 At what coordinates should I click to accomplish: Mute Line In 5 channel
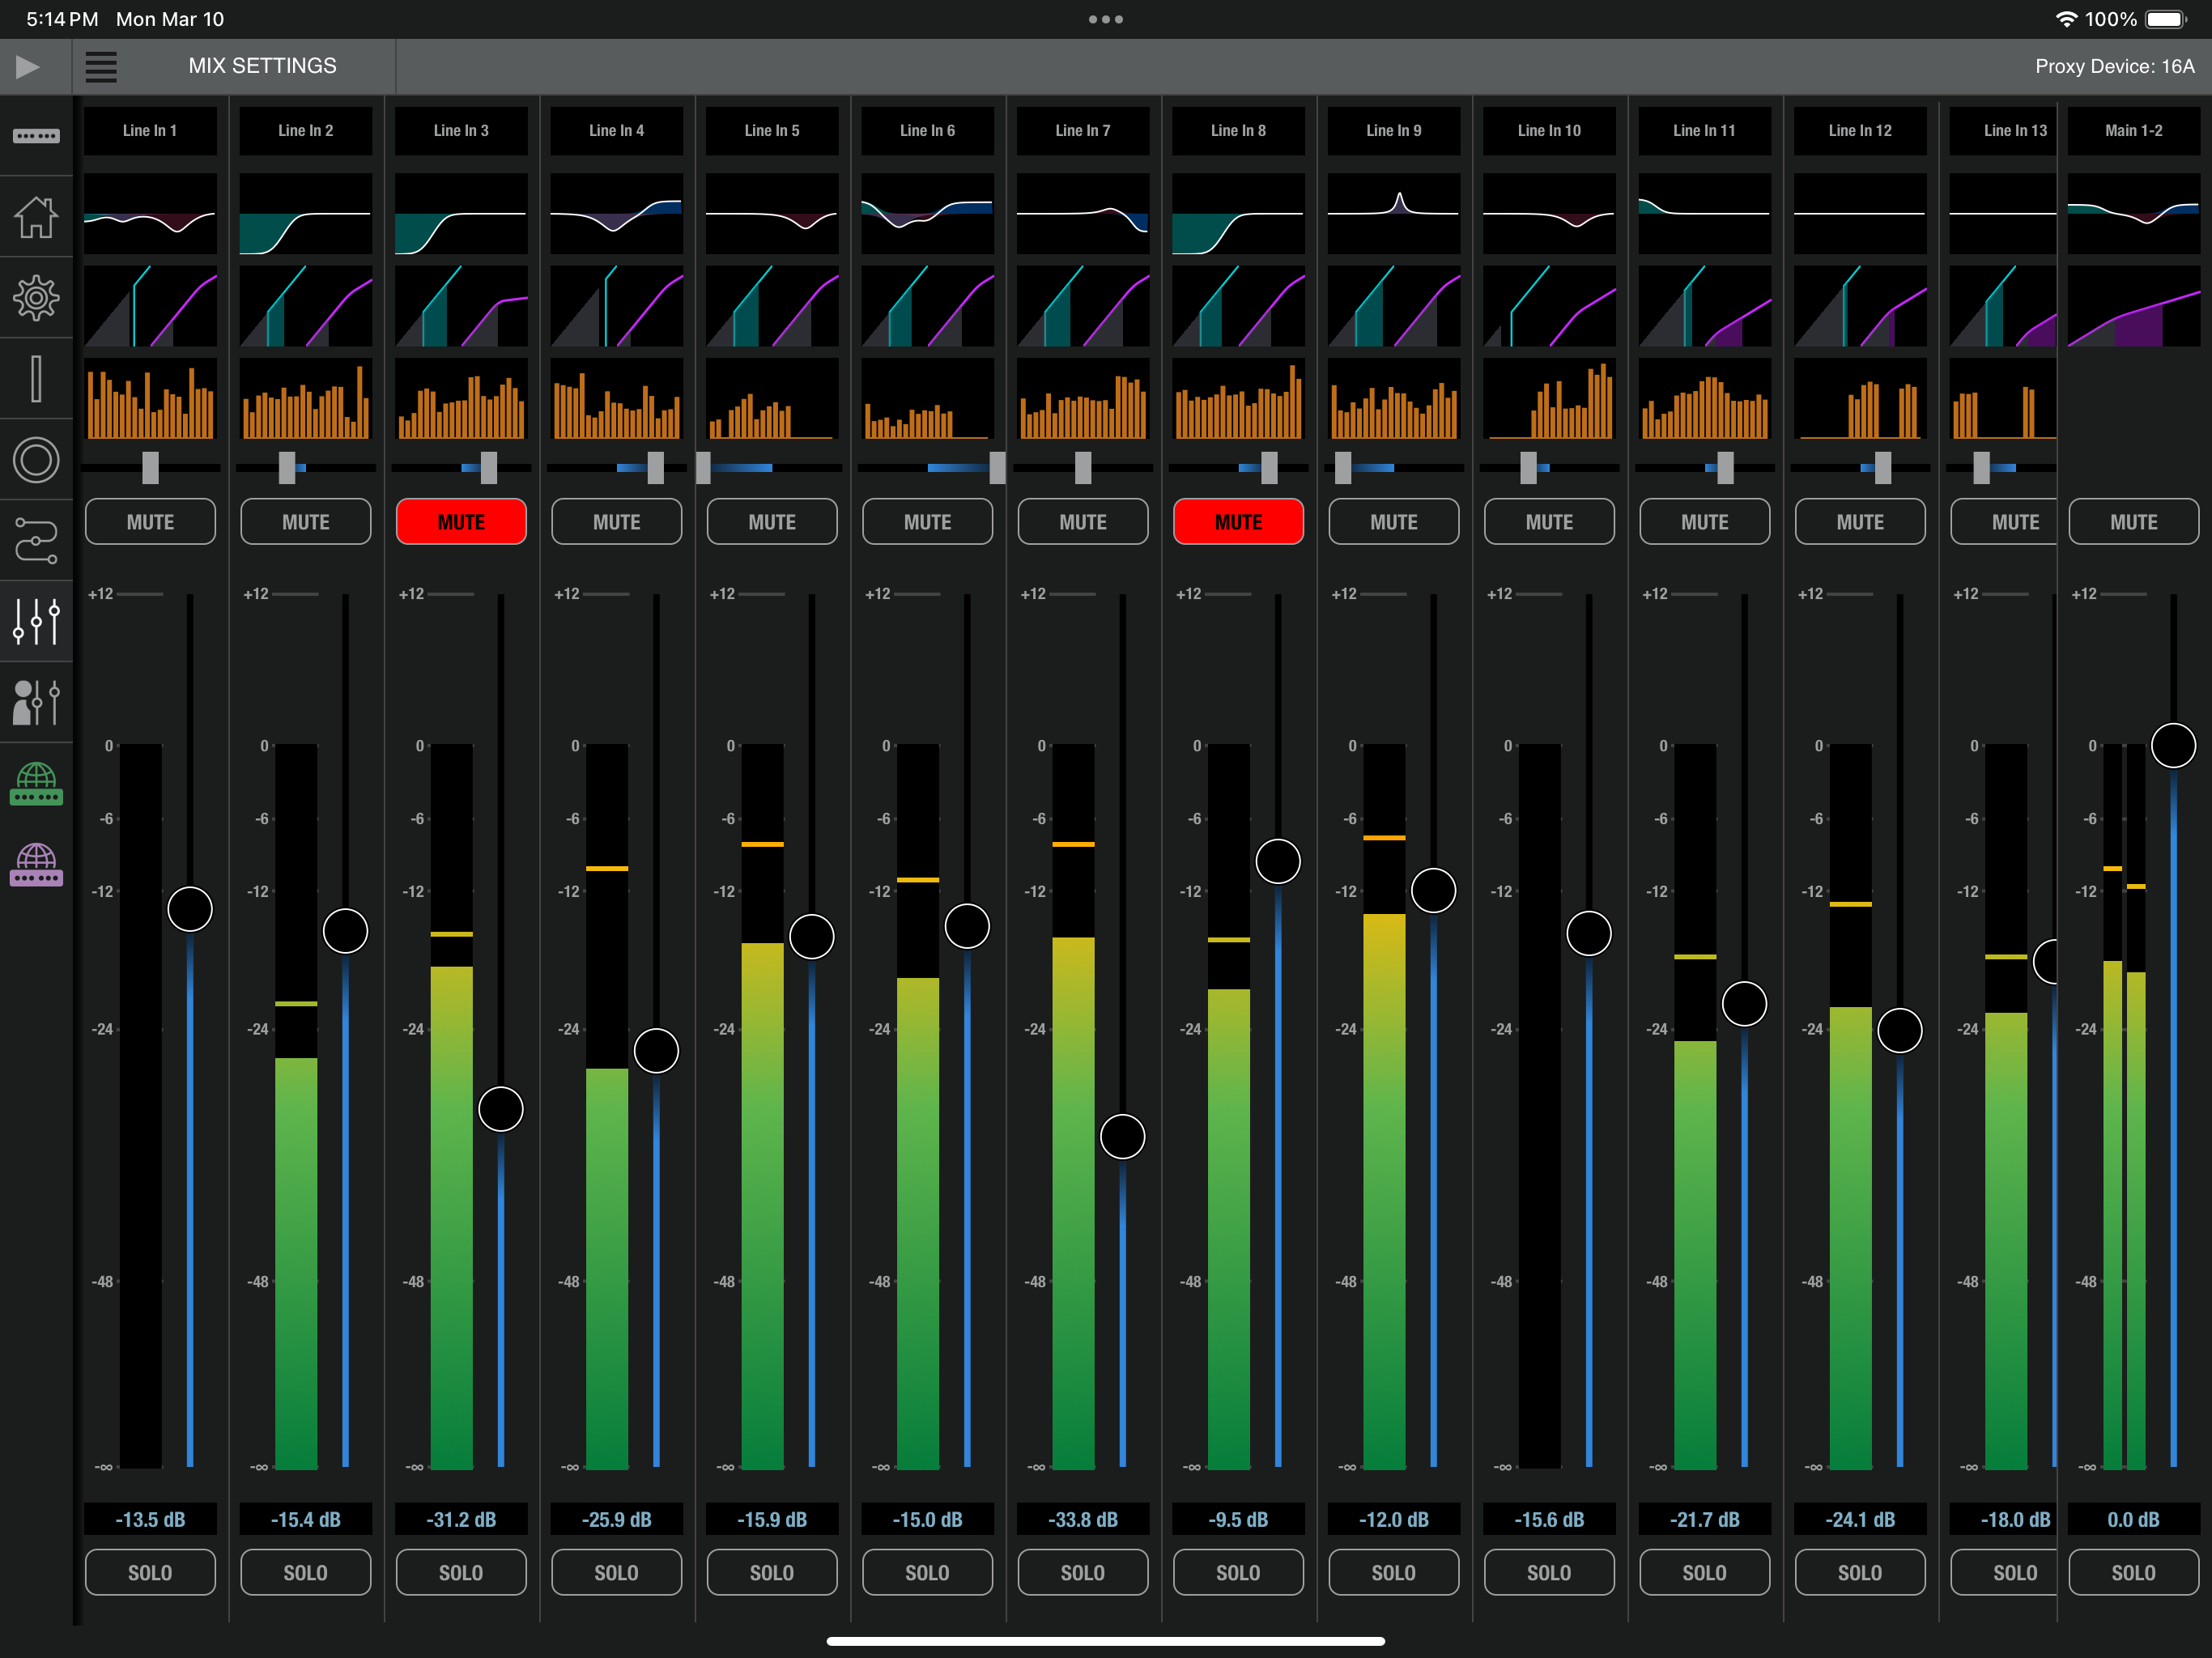click(x=772, y=522)
